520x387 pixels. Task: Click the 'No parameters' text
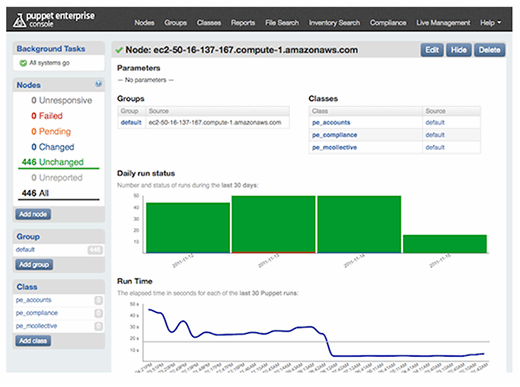(146, 80)
